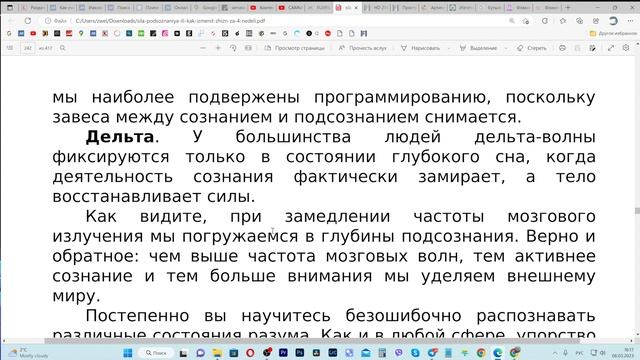This screenshot has height=360, width=640.
Task: Switch to the Google browser tab
Action: click(x=206, y=8)
